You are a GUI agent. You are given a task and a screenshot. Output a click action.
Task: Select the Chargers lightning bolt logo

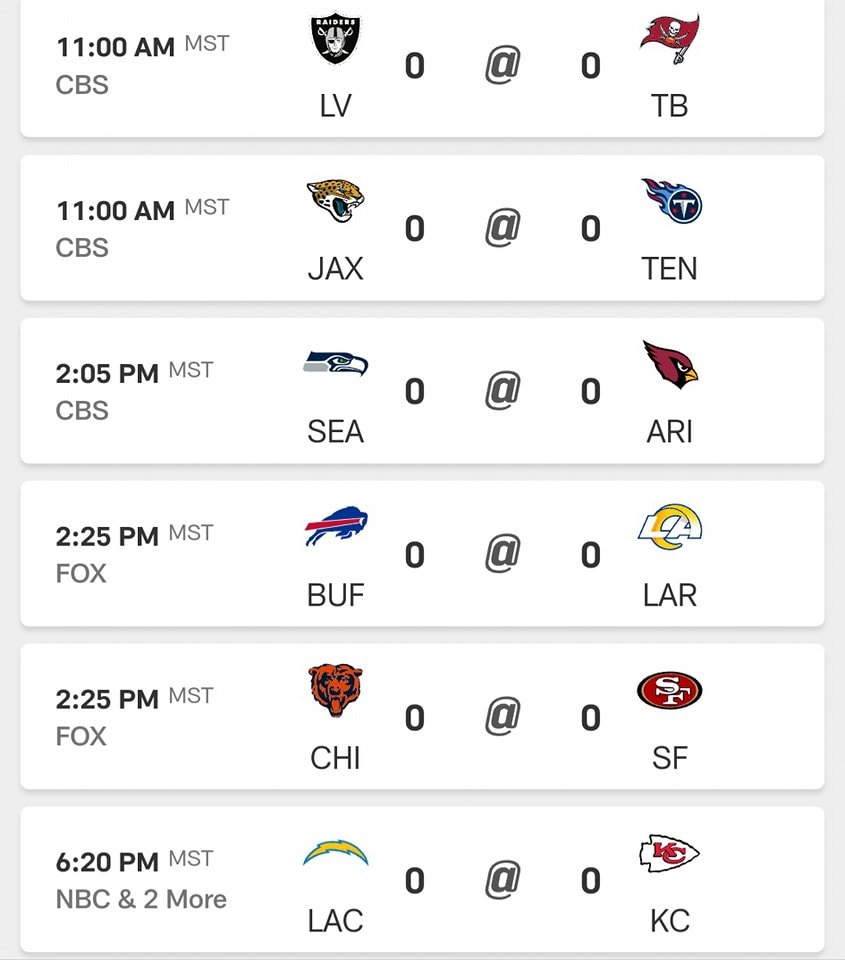pyautogui.click(x=336, y=852)
